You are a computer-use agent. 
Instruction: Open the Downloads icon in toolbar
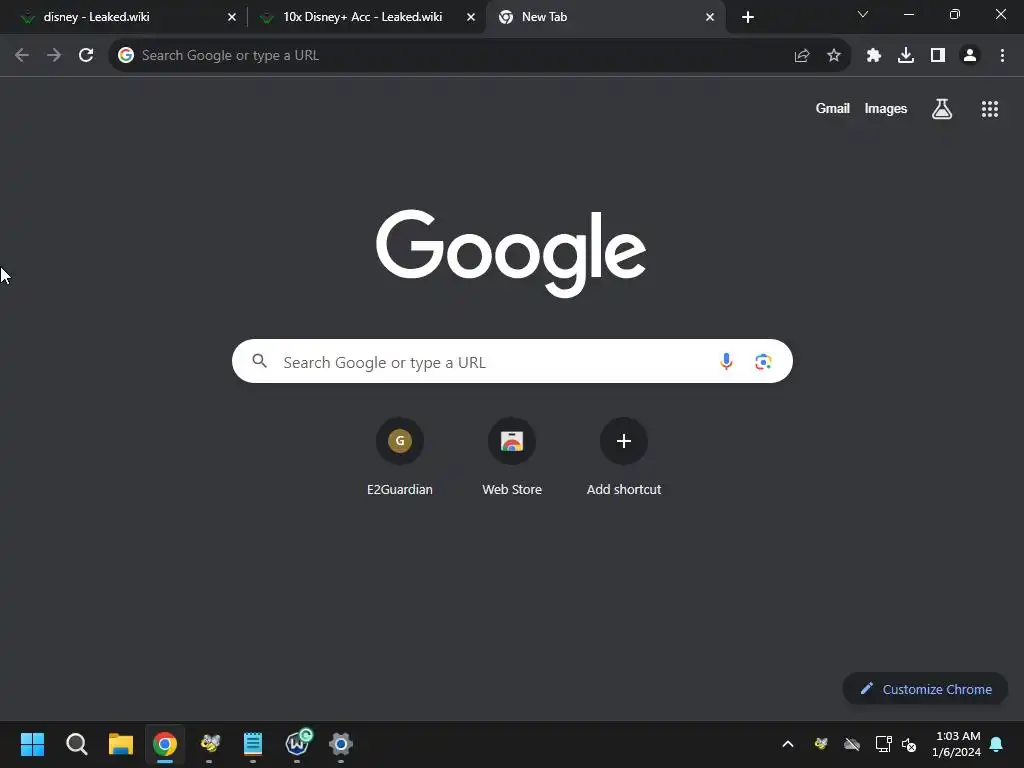pyautogui.click(x=906, y=56)
